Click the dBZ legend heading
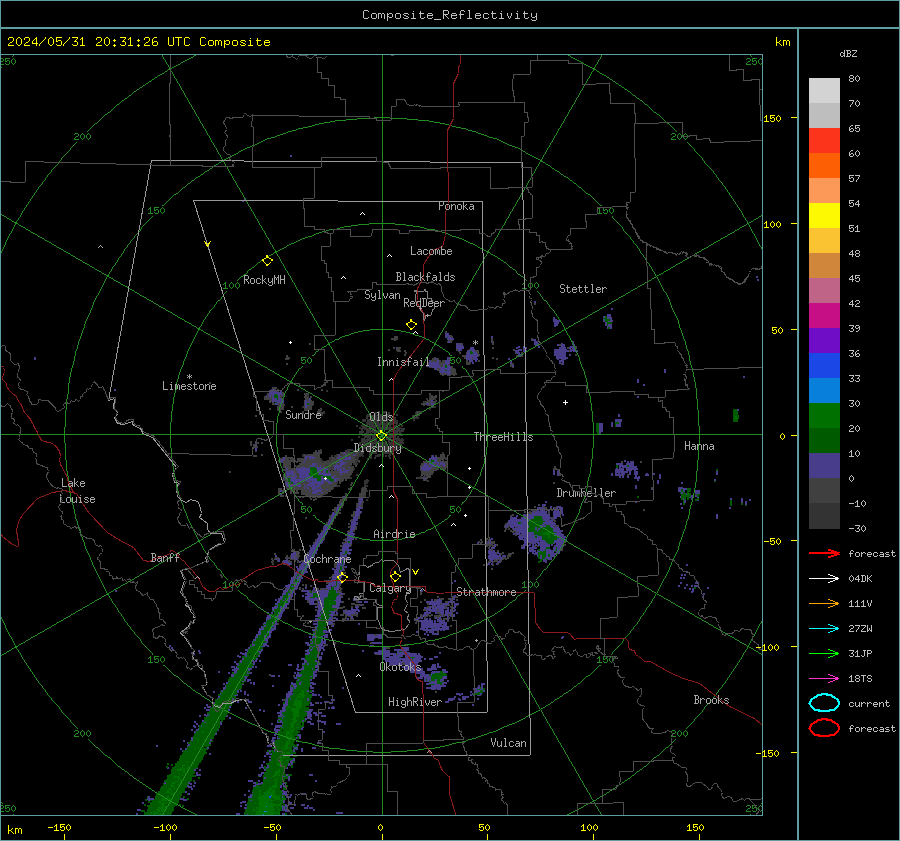The width and height of the screenshot is (900, 841). click(x=848, y=54)
